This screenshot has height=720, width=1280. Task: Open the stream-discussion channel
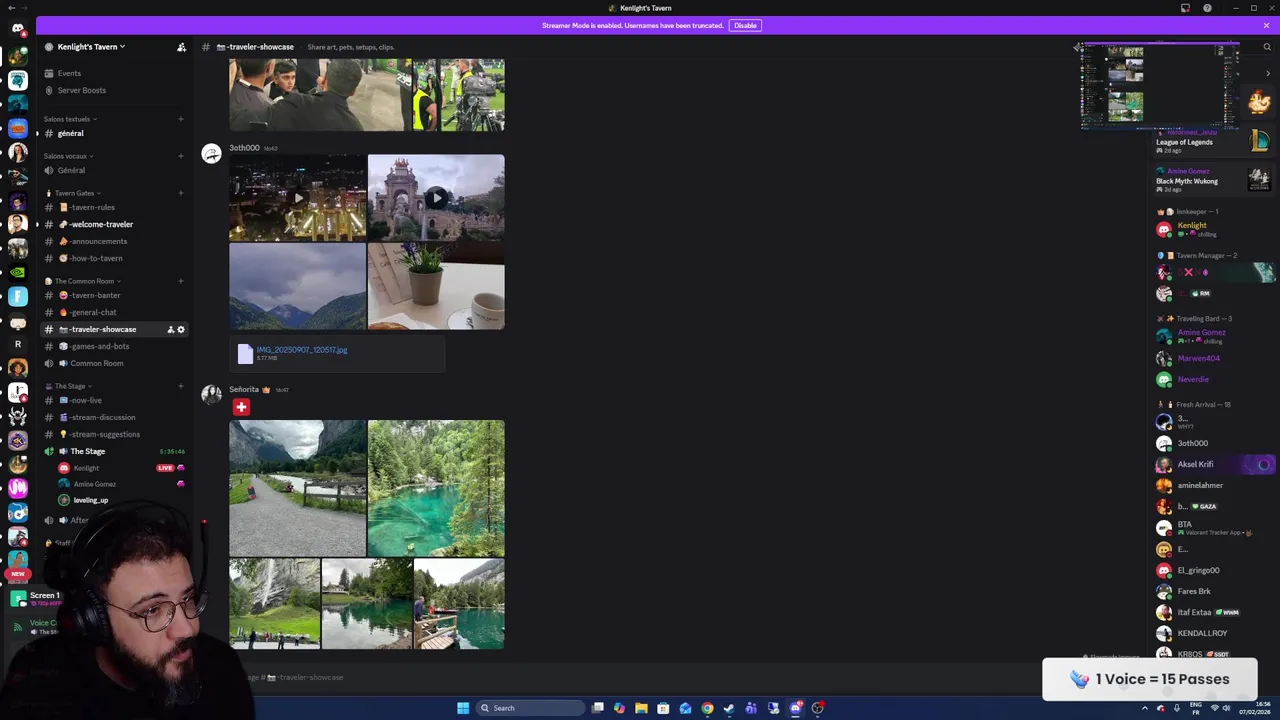click(102, 417)
